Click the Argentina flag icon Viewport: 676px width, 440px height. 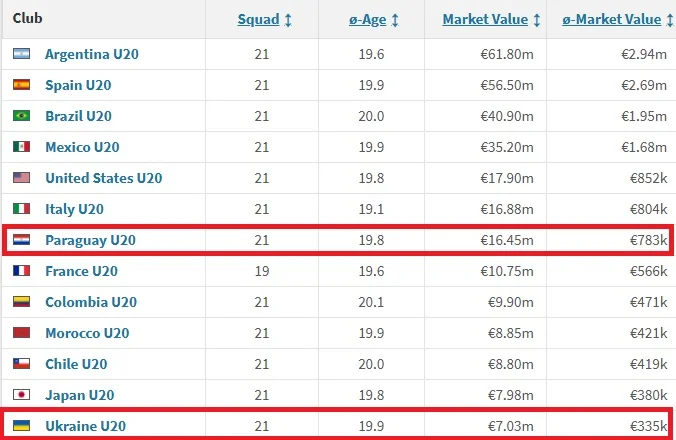pos(22,54)
